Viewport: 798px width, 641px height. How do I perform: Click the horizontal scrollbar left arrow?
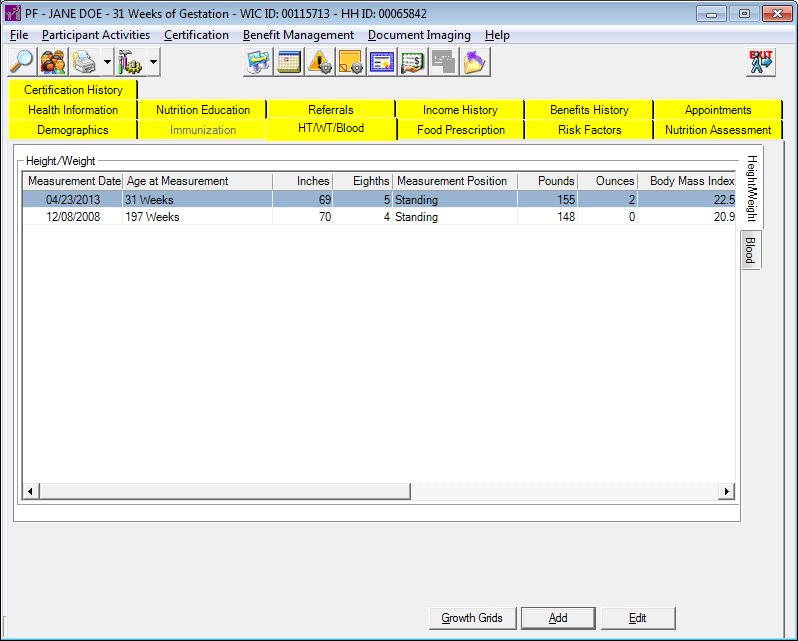pos(31,491)
